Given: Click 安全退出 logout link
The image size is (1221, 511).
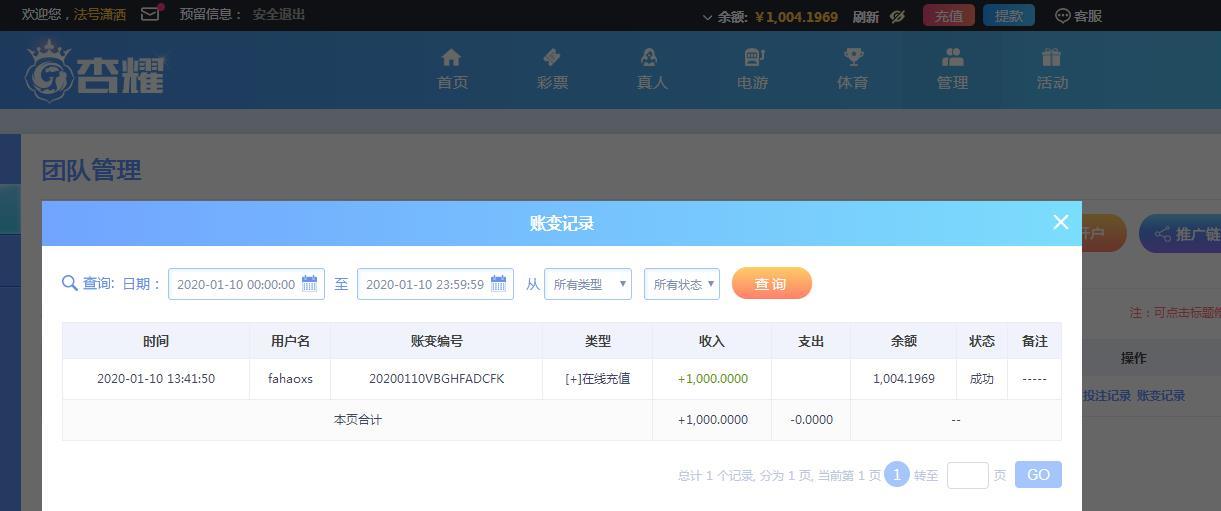Looking at the screenshot, I should pyautogui.click(x=279, y=15).
